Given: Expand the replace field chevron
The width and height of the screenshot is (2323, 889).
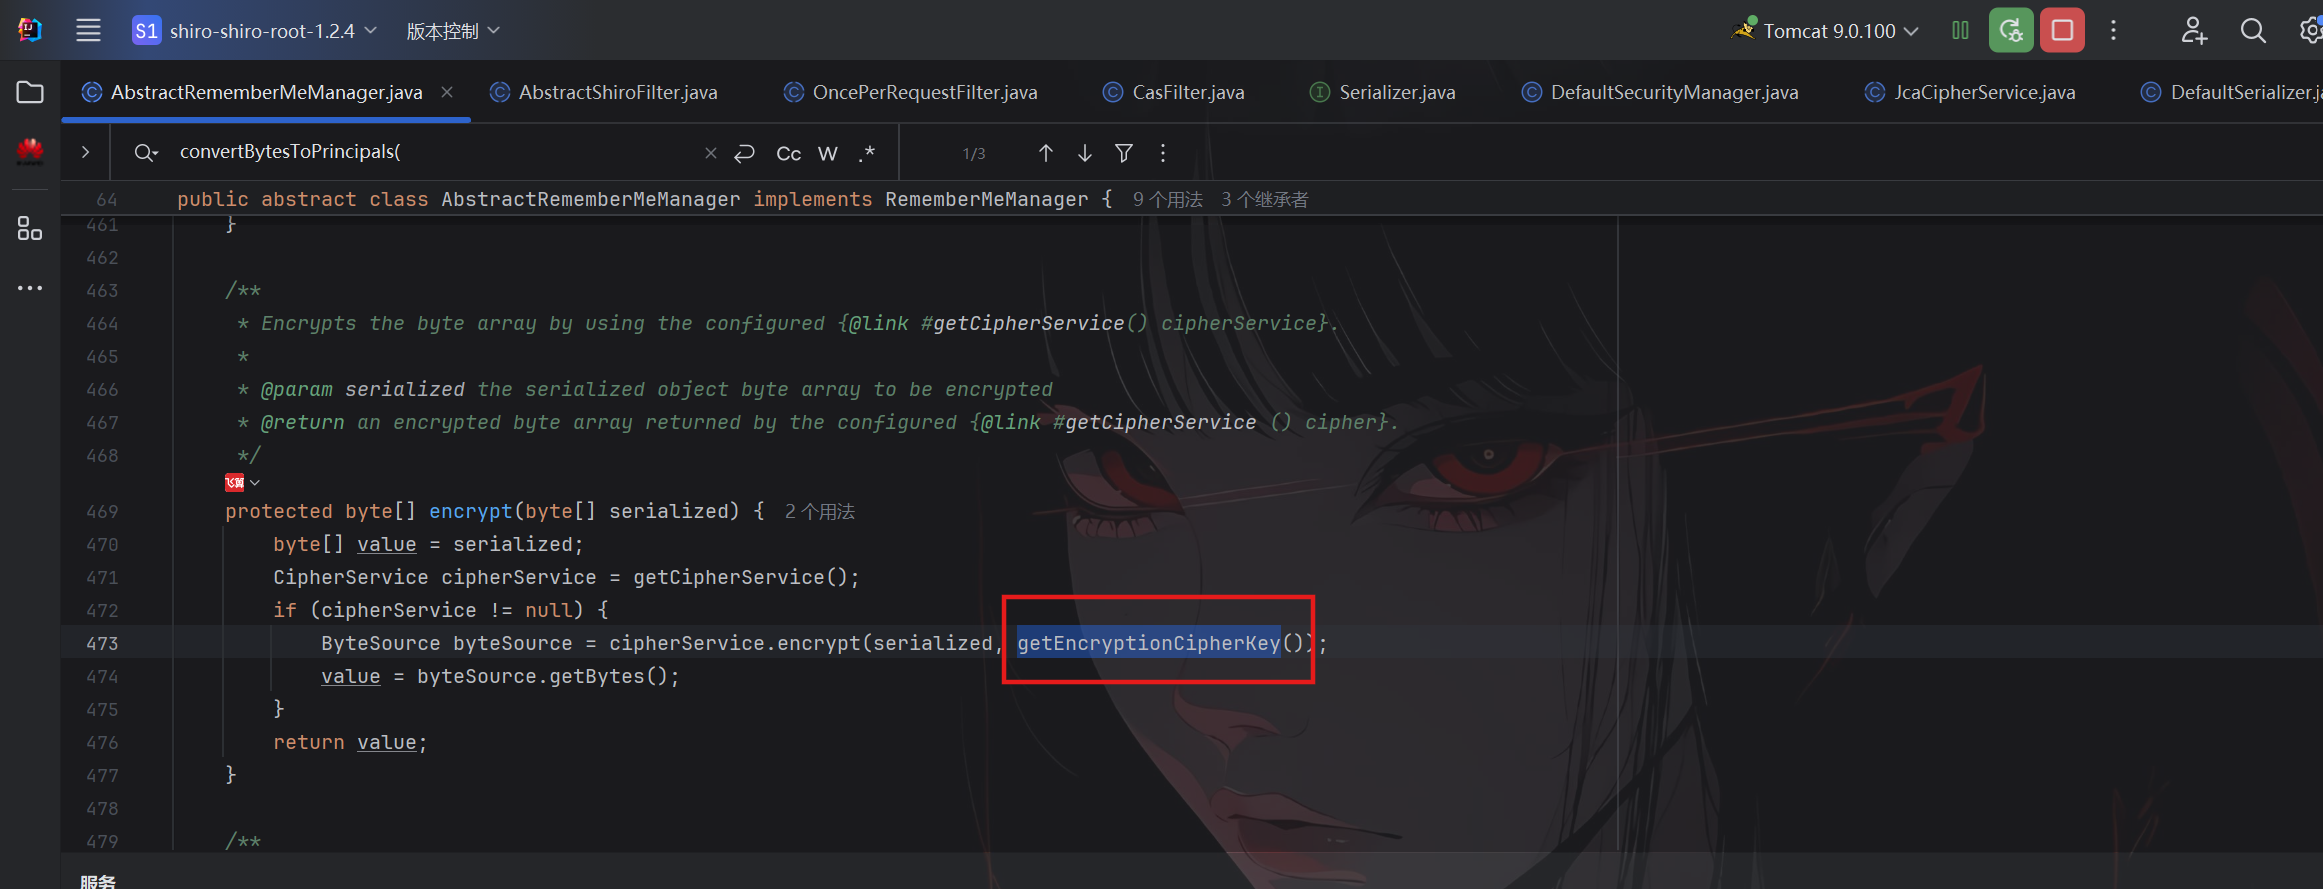Looking at the screenshot, I should pyautogui.click(x=86, y=152).
